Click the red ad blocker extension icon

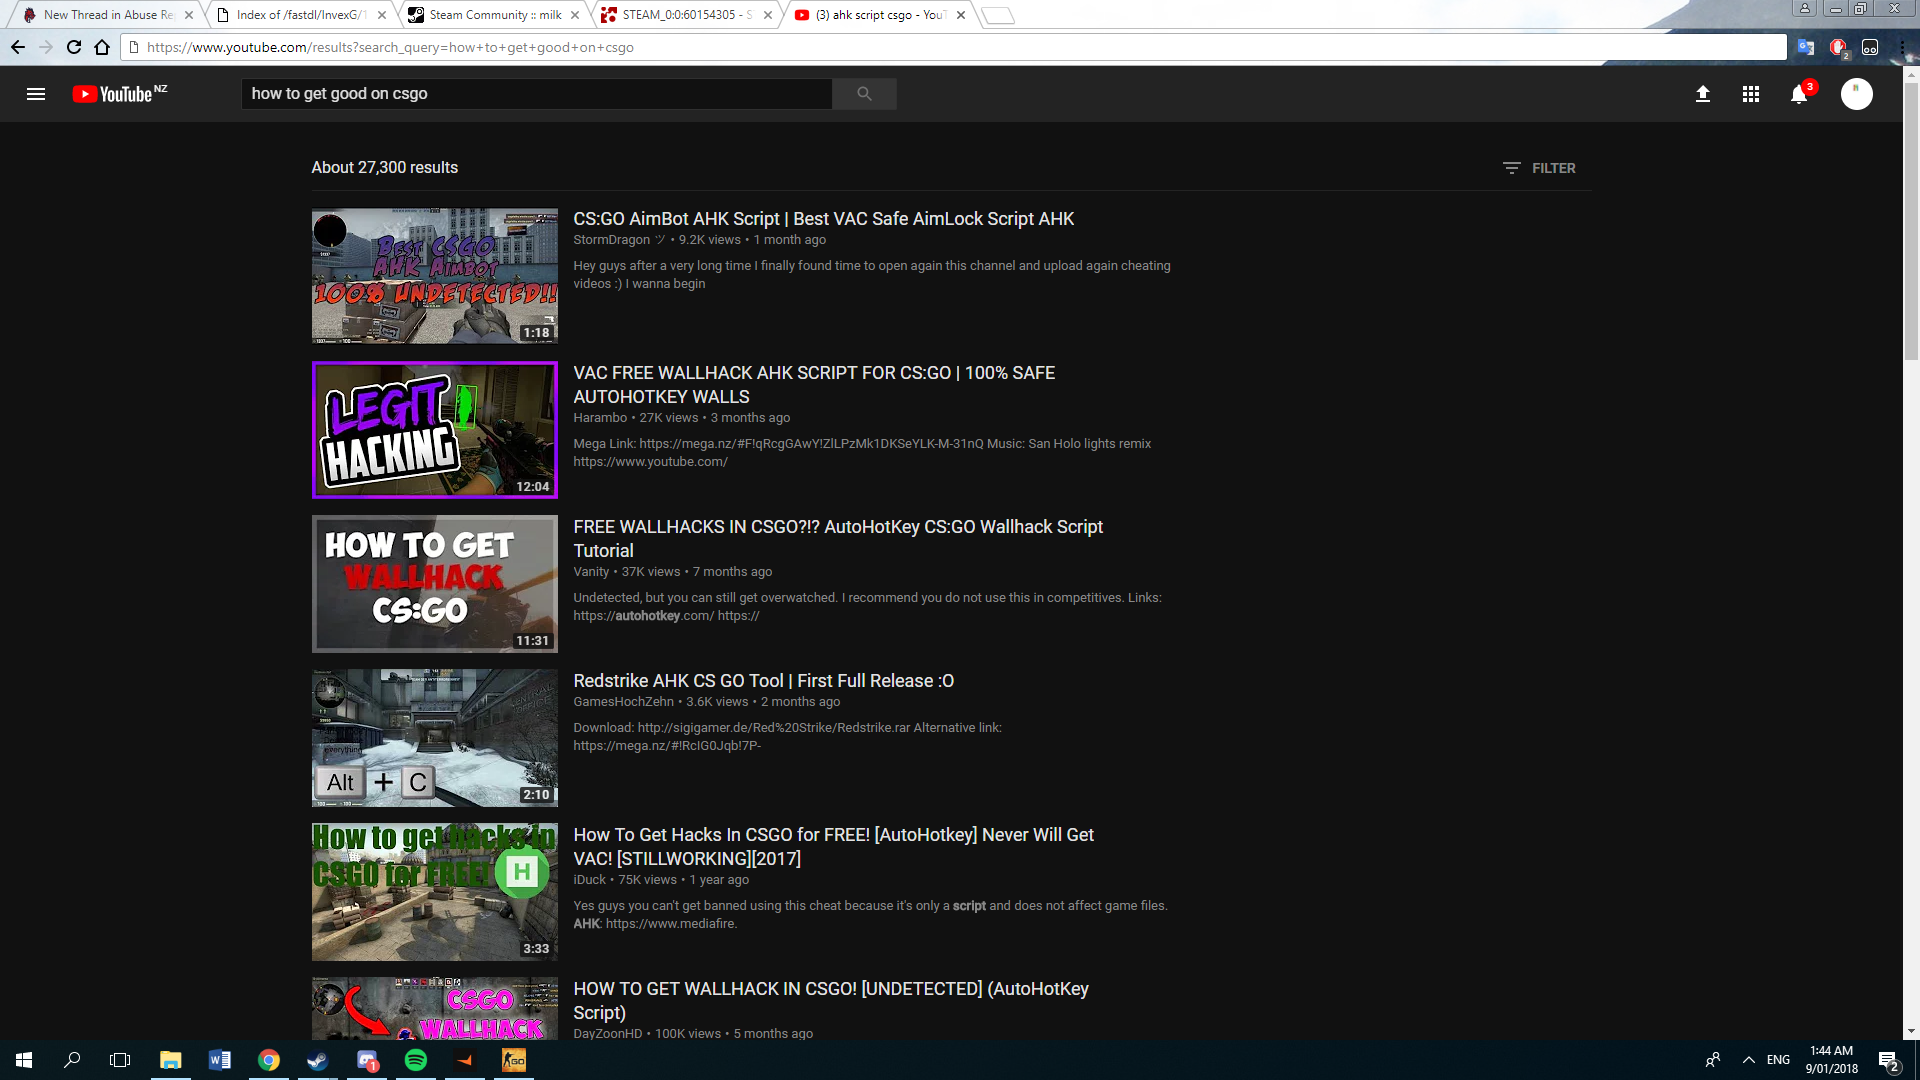click(x=1838, y=47)
